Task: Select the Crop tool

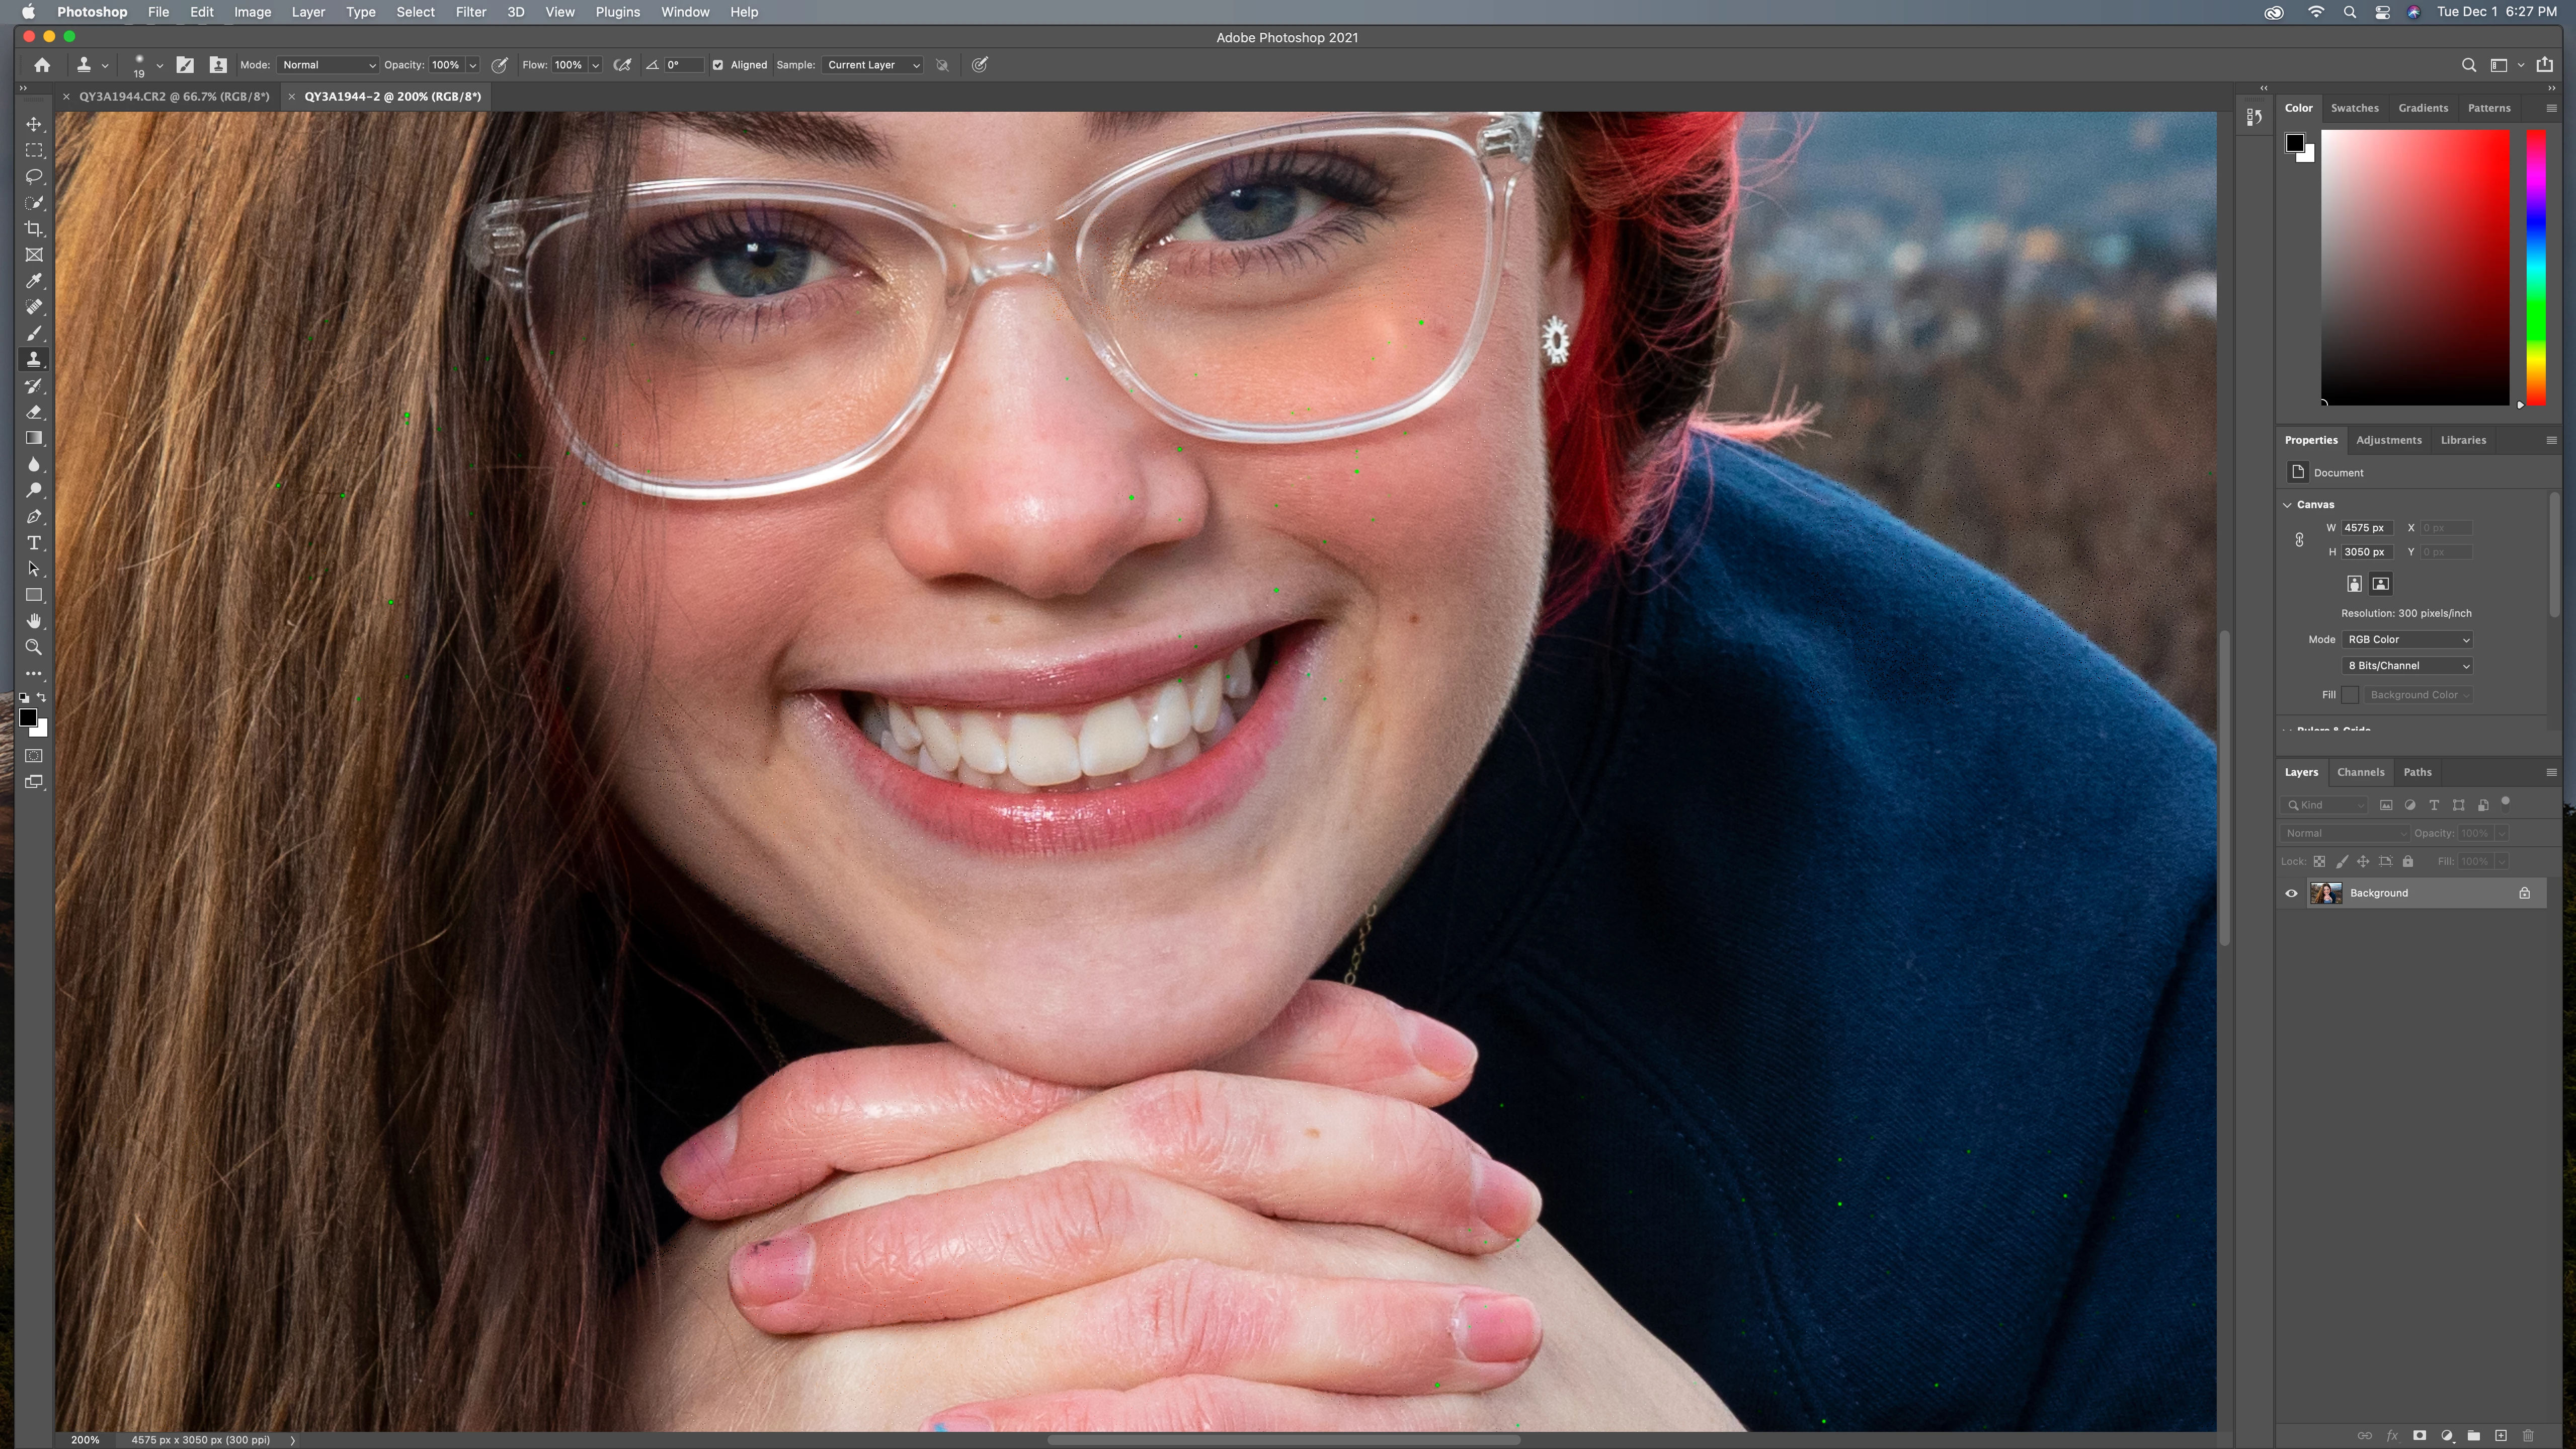Action: [34, 229]
